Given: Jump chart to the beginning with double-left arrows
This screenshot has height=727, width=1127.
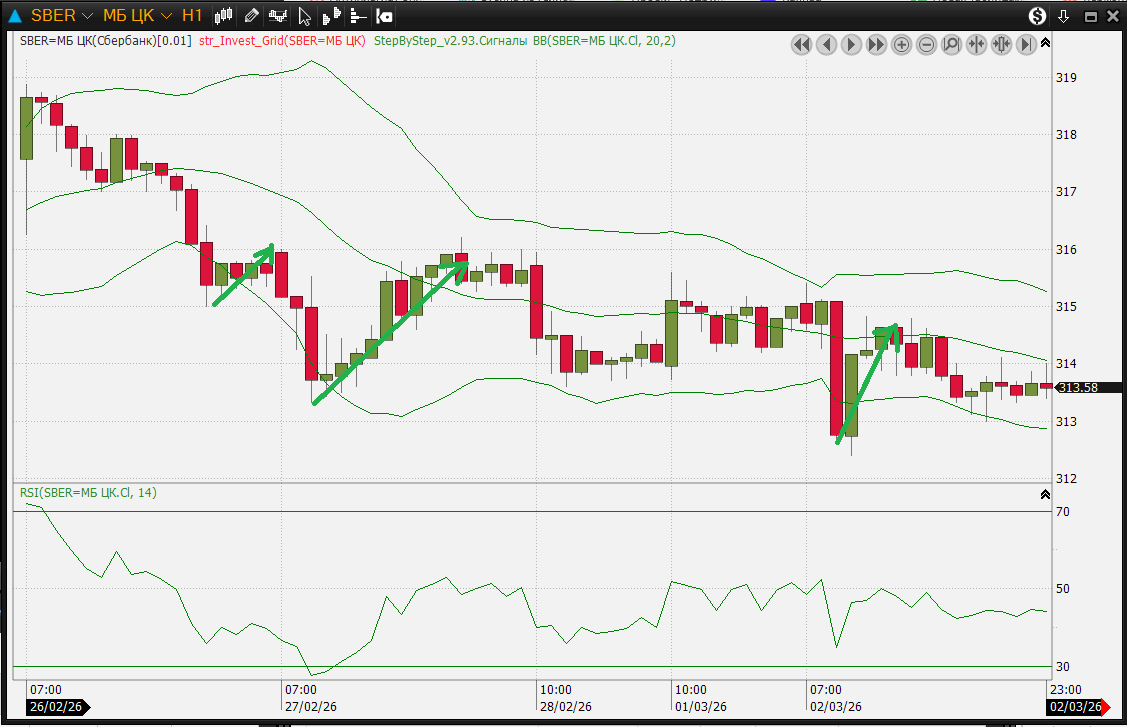Looking at the screenshot, I should [x=801, y=45].
